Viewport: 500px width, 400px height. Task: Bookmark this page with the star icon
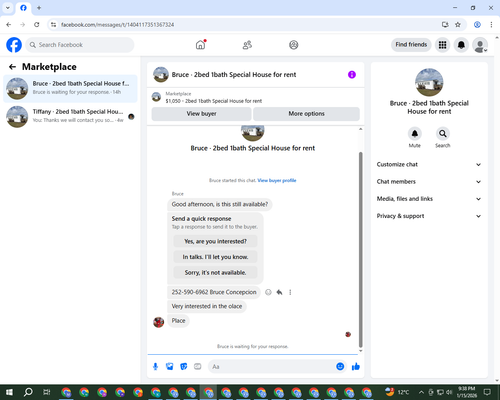458,25
